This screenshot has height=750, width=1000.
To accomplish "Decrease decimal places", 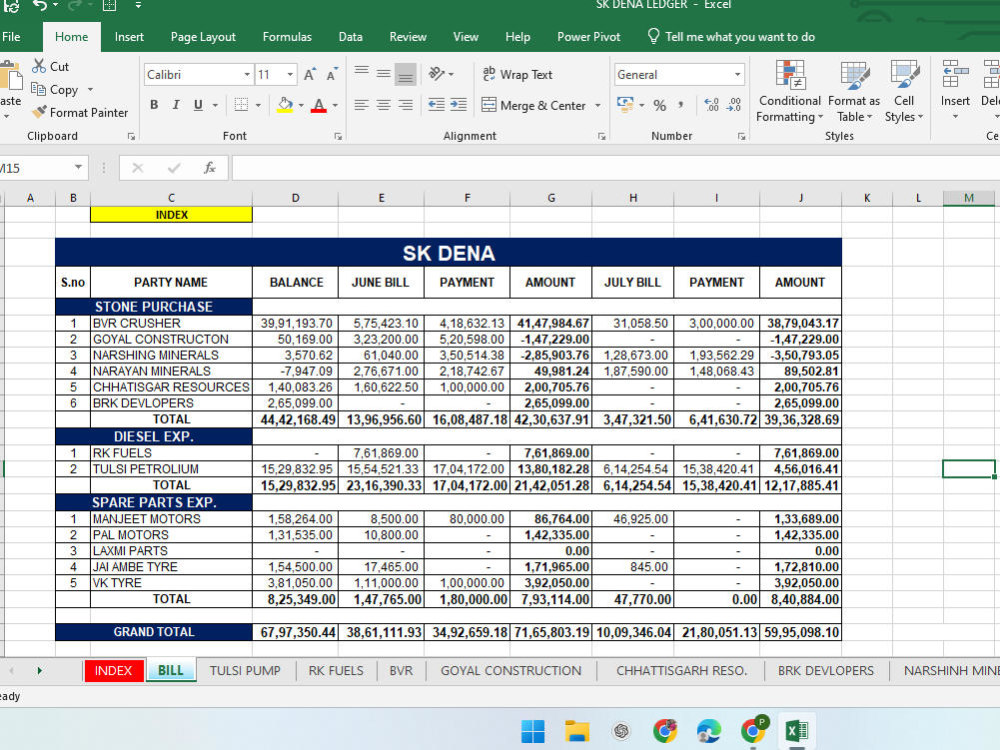I will pos(734,105).
